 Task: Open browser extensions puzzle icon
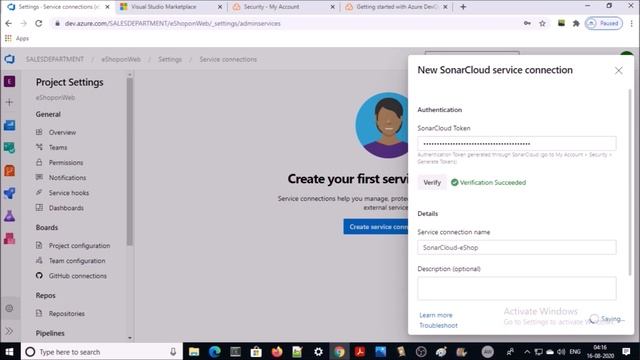pyautogui.click(x=576, y=24)
